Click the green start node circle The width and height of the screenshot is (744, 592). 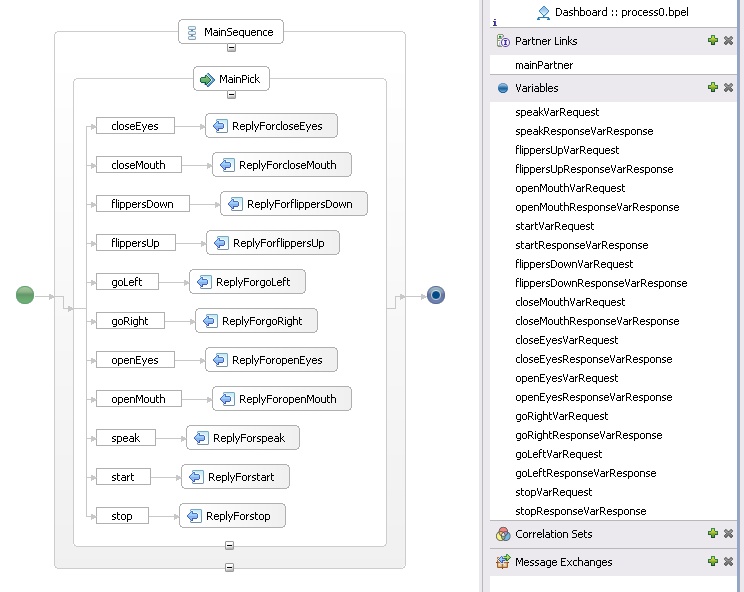pos(26,295)
